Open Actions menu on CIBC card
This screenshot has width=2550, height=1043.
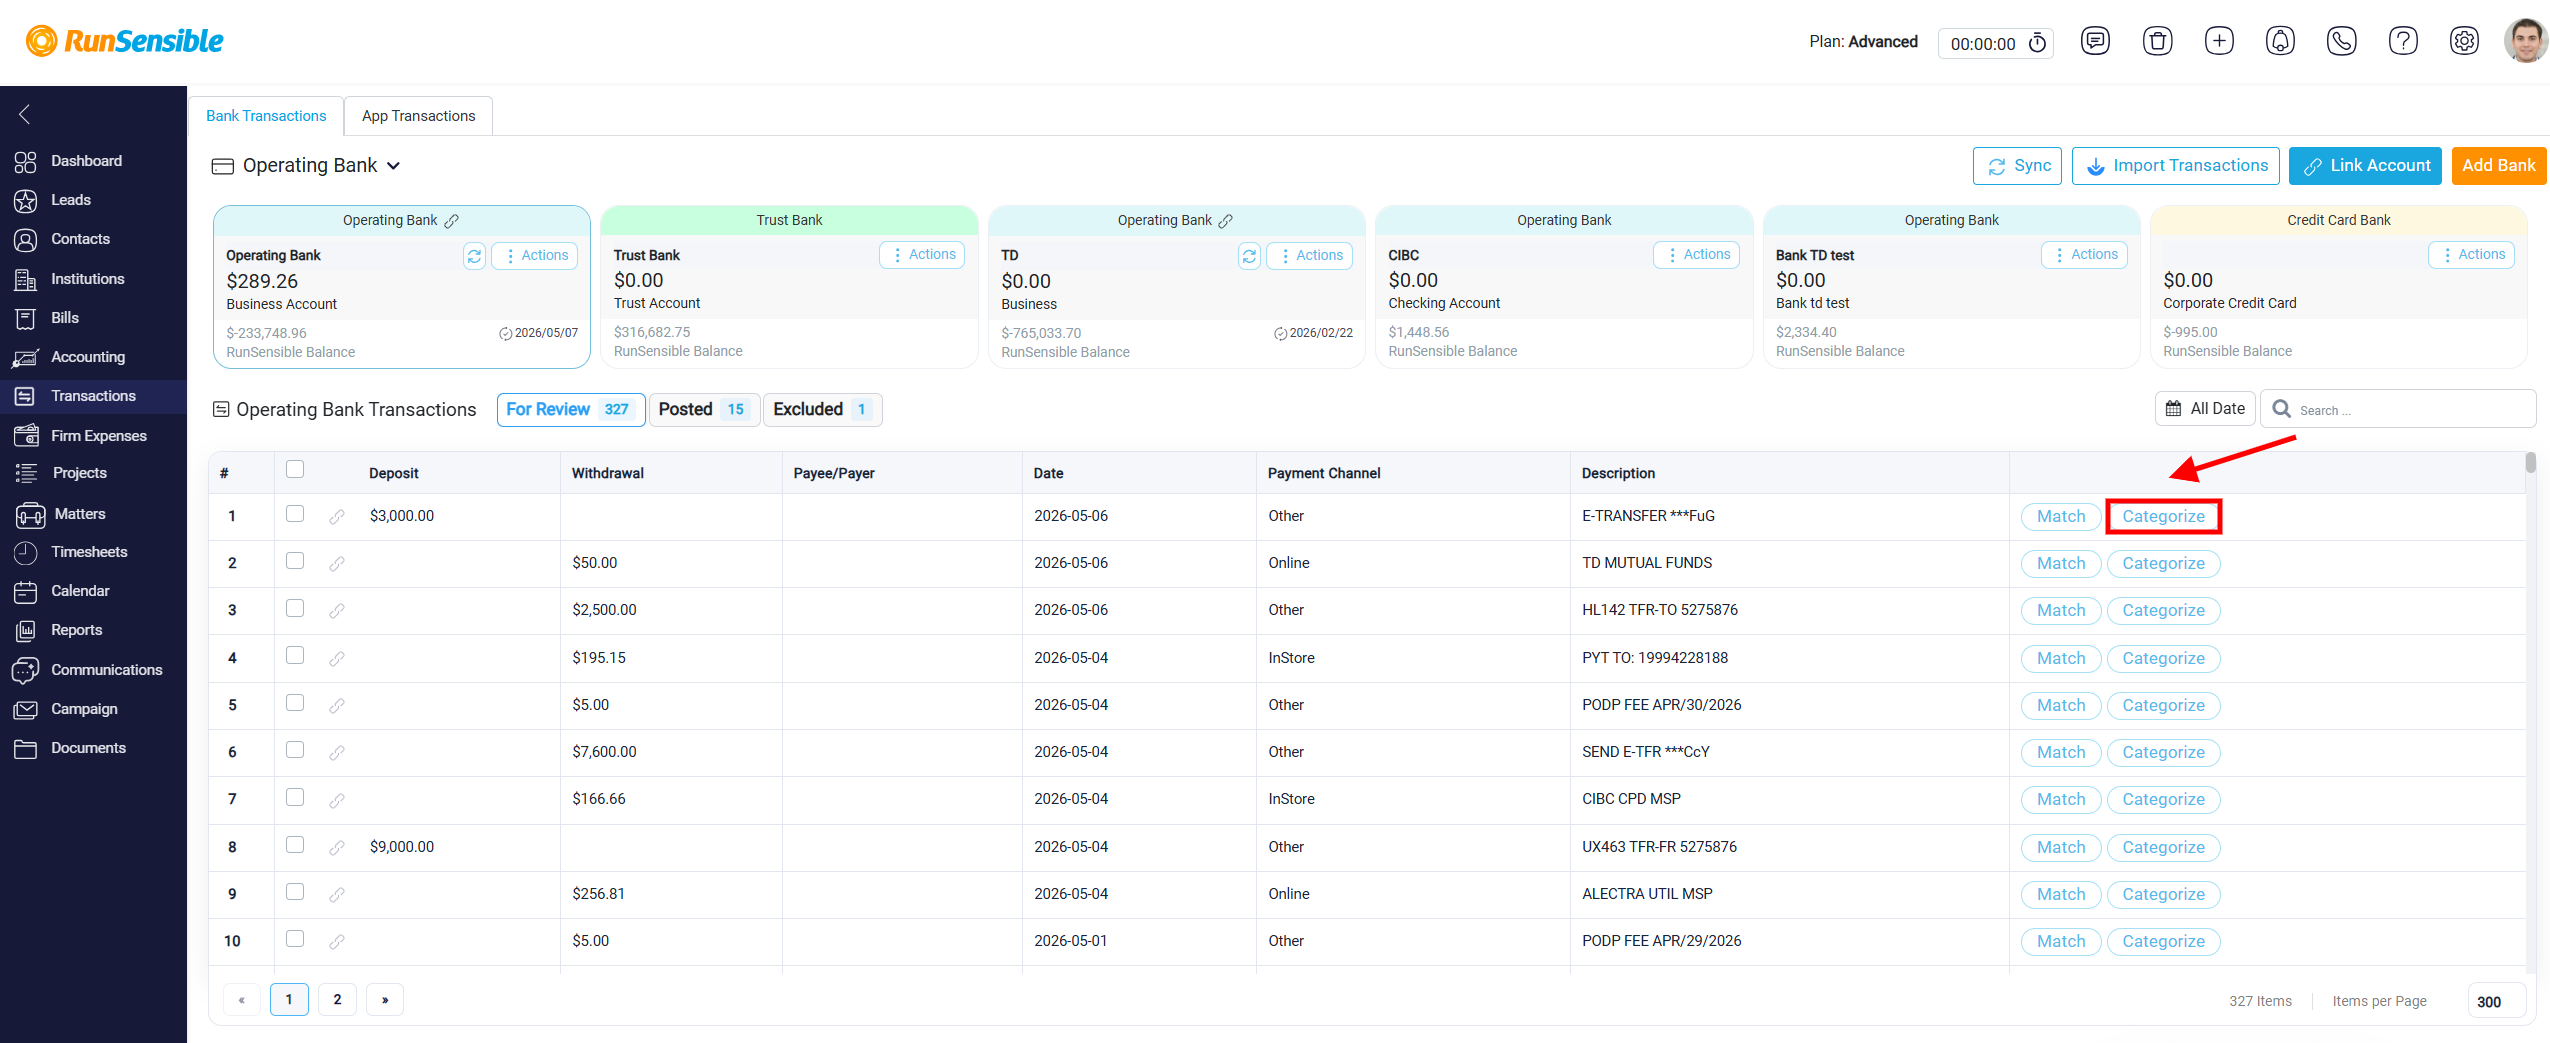pos(1697,255)
